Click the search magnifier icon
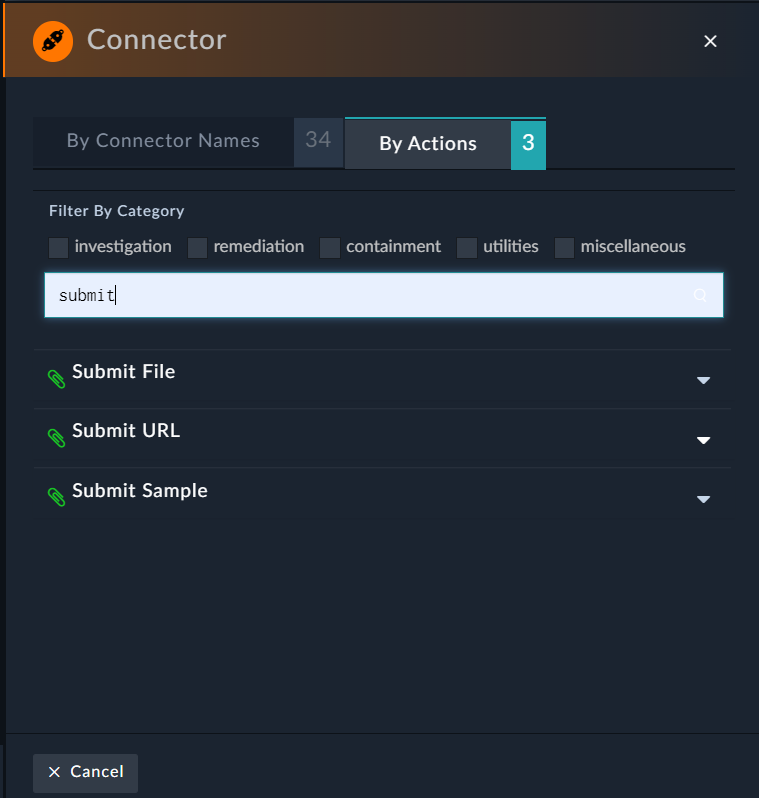The height and width of the screenshot is (798, 759). pyautogui.click(x=700, y=295)
